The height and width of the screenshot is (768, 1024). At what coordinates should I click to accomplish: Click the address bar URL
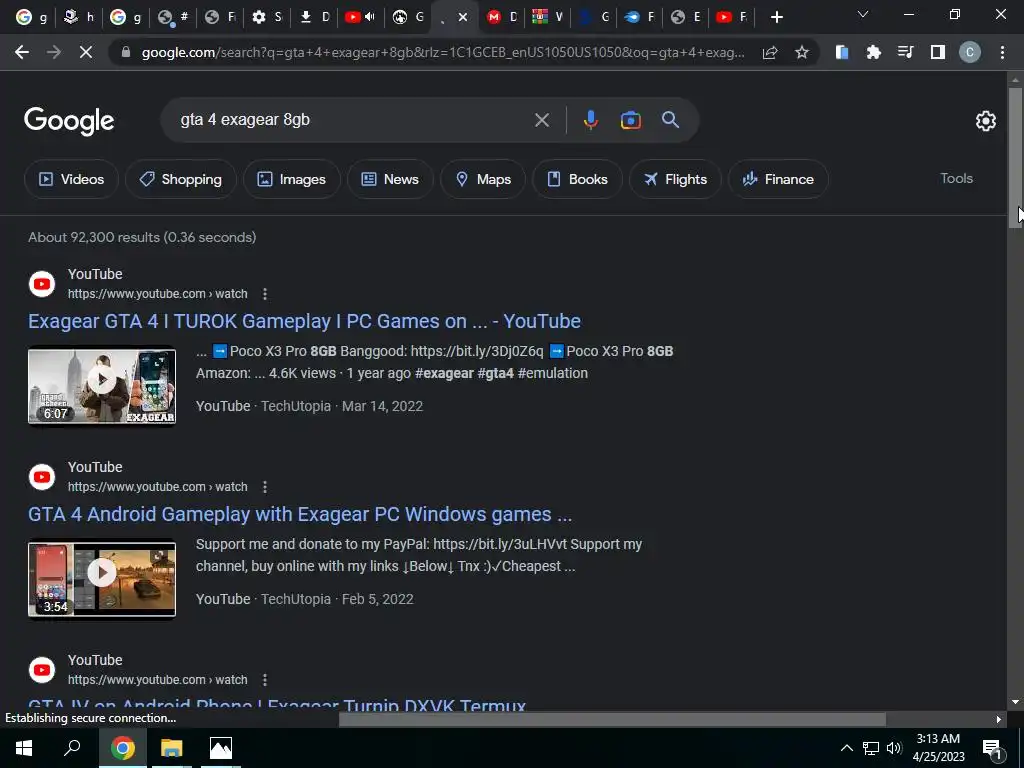(x=443, y=52)
